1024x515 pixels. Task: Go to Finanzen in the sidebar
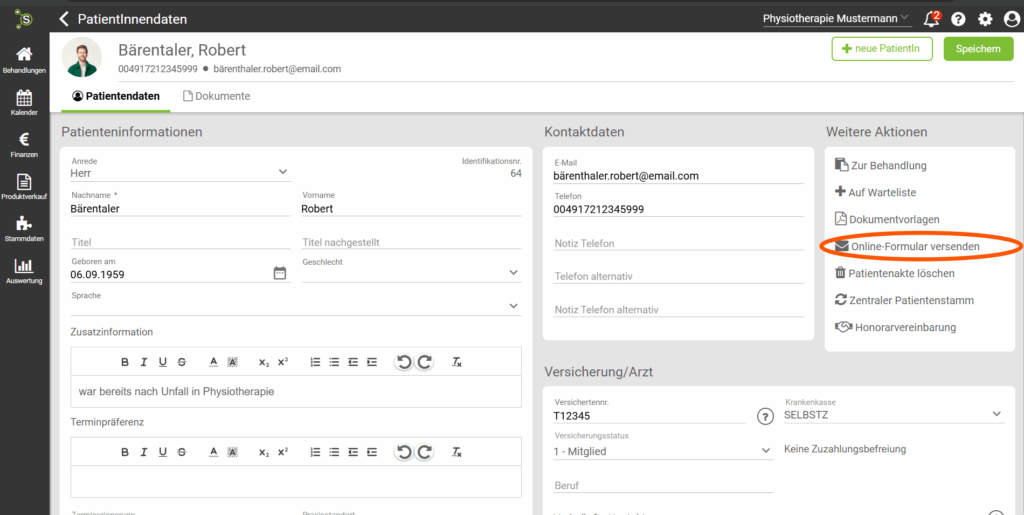click(x=24, y=145)
